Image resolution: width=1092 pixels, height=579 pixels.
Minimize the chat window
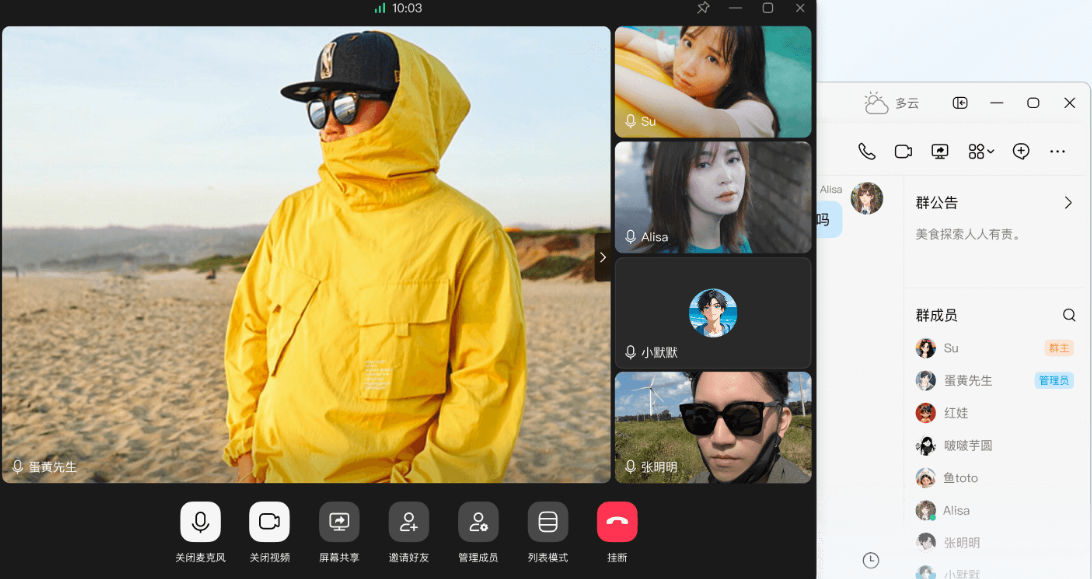click(997, 103)
